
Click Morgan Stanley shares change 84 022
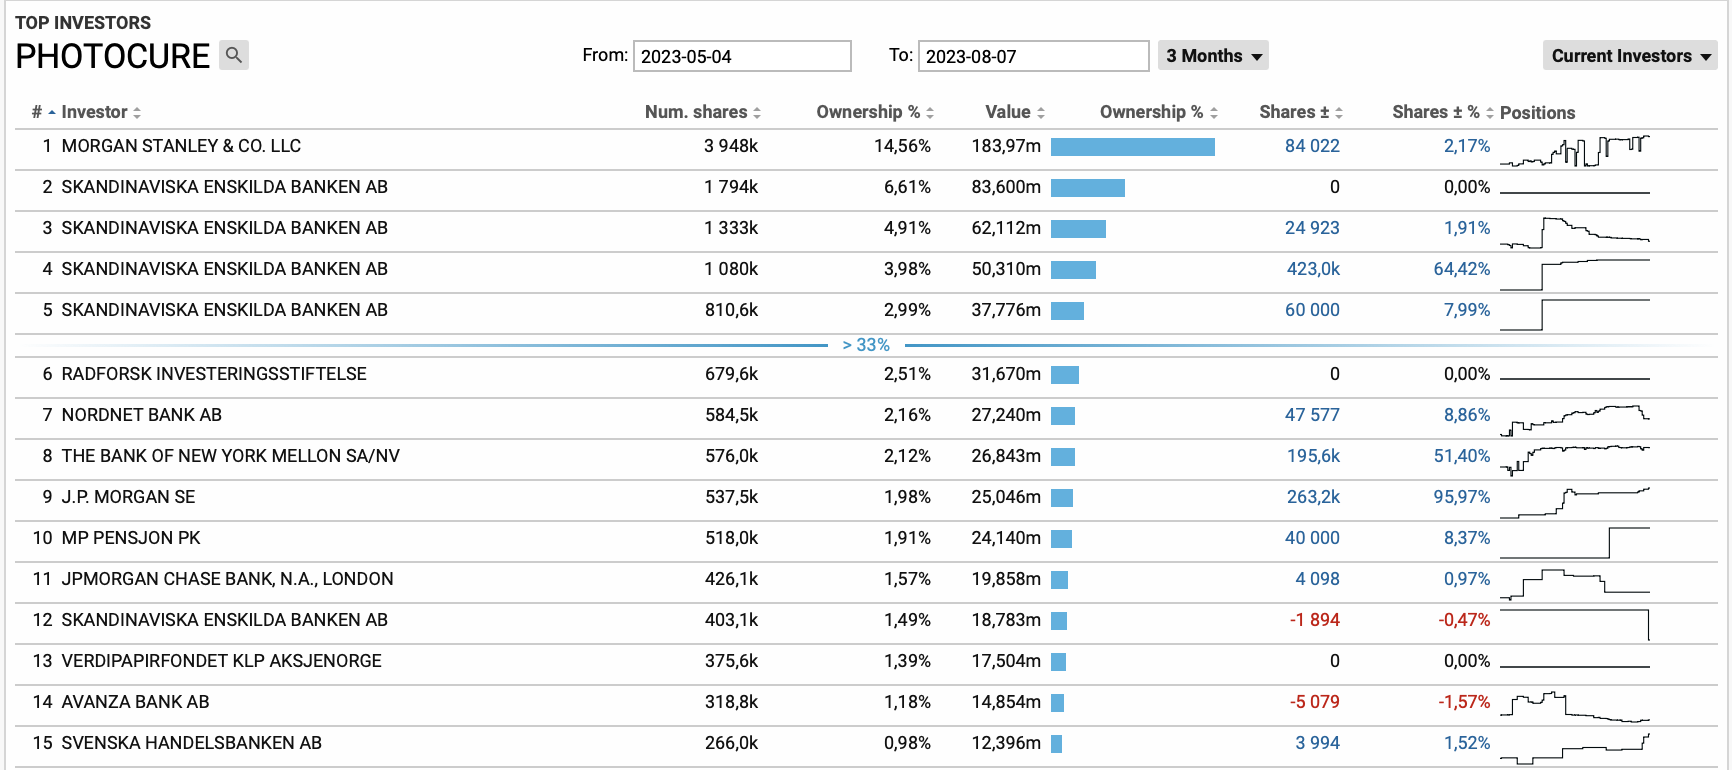tap(1312, 146)
